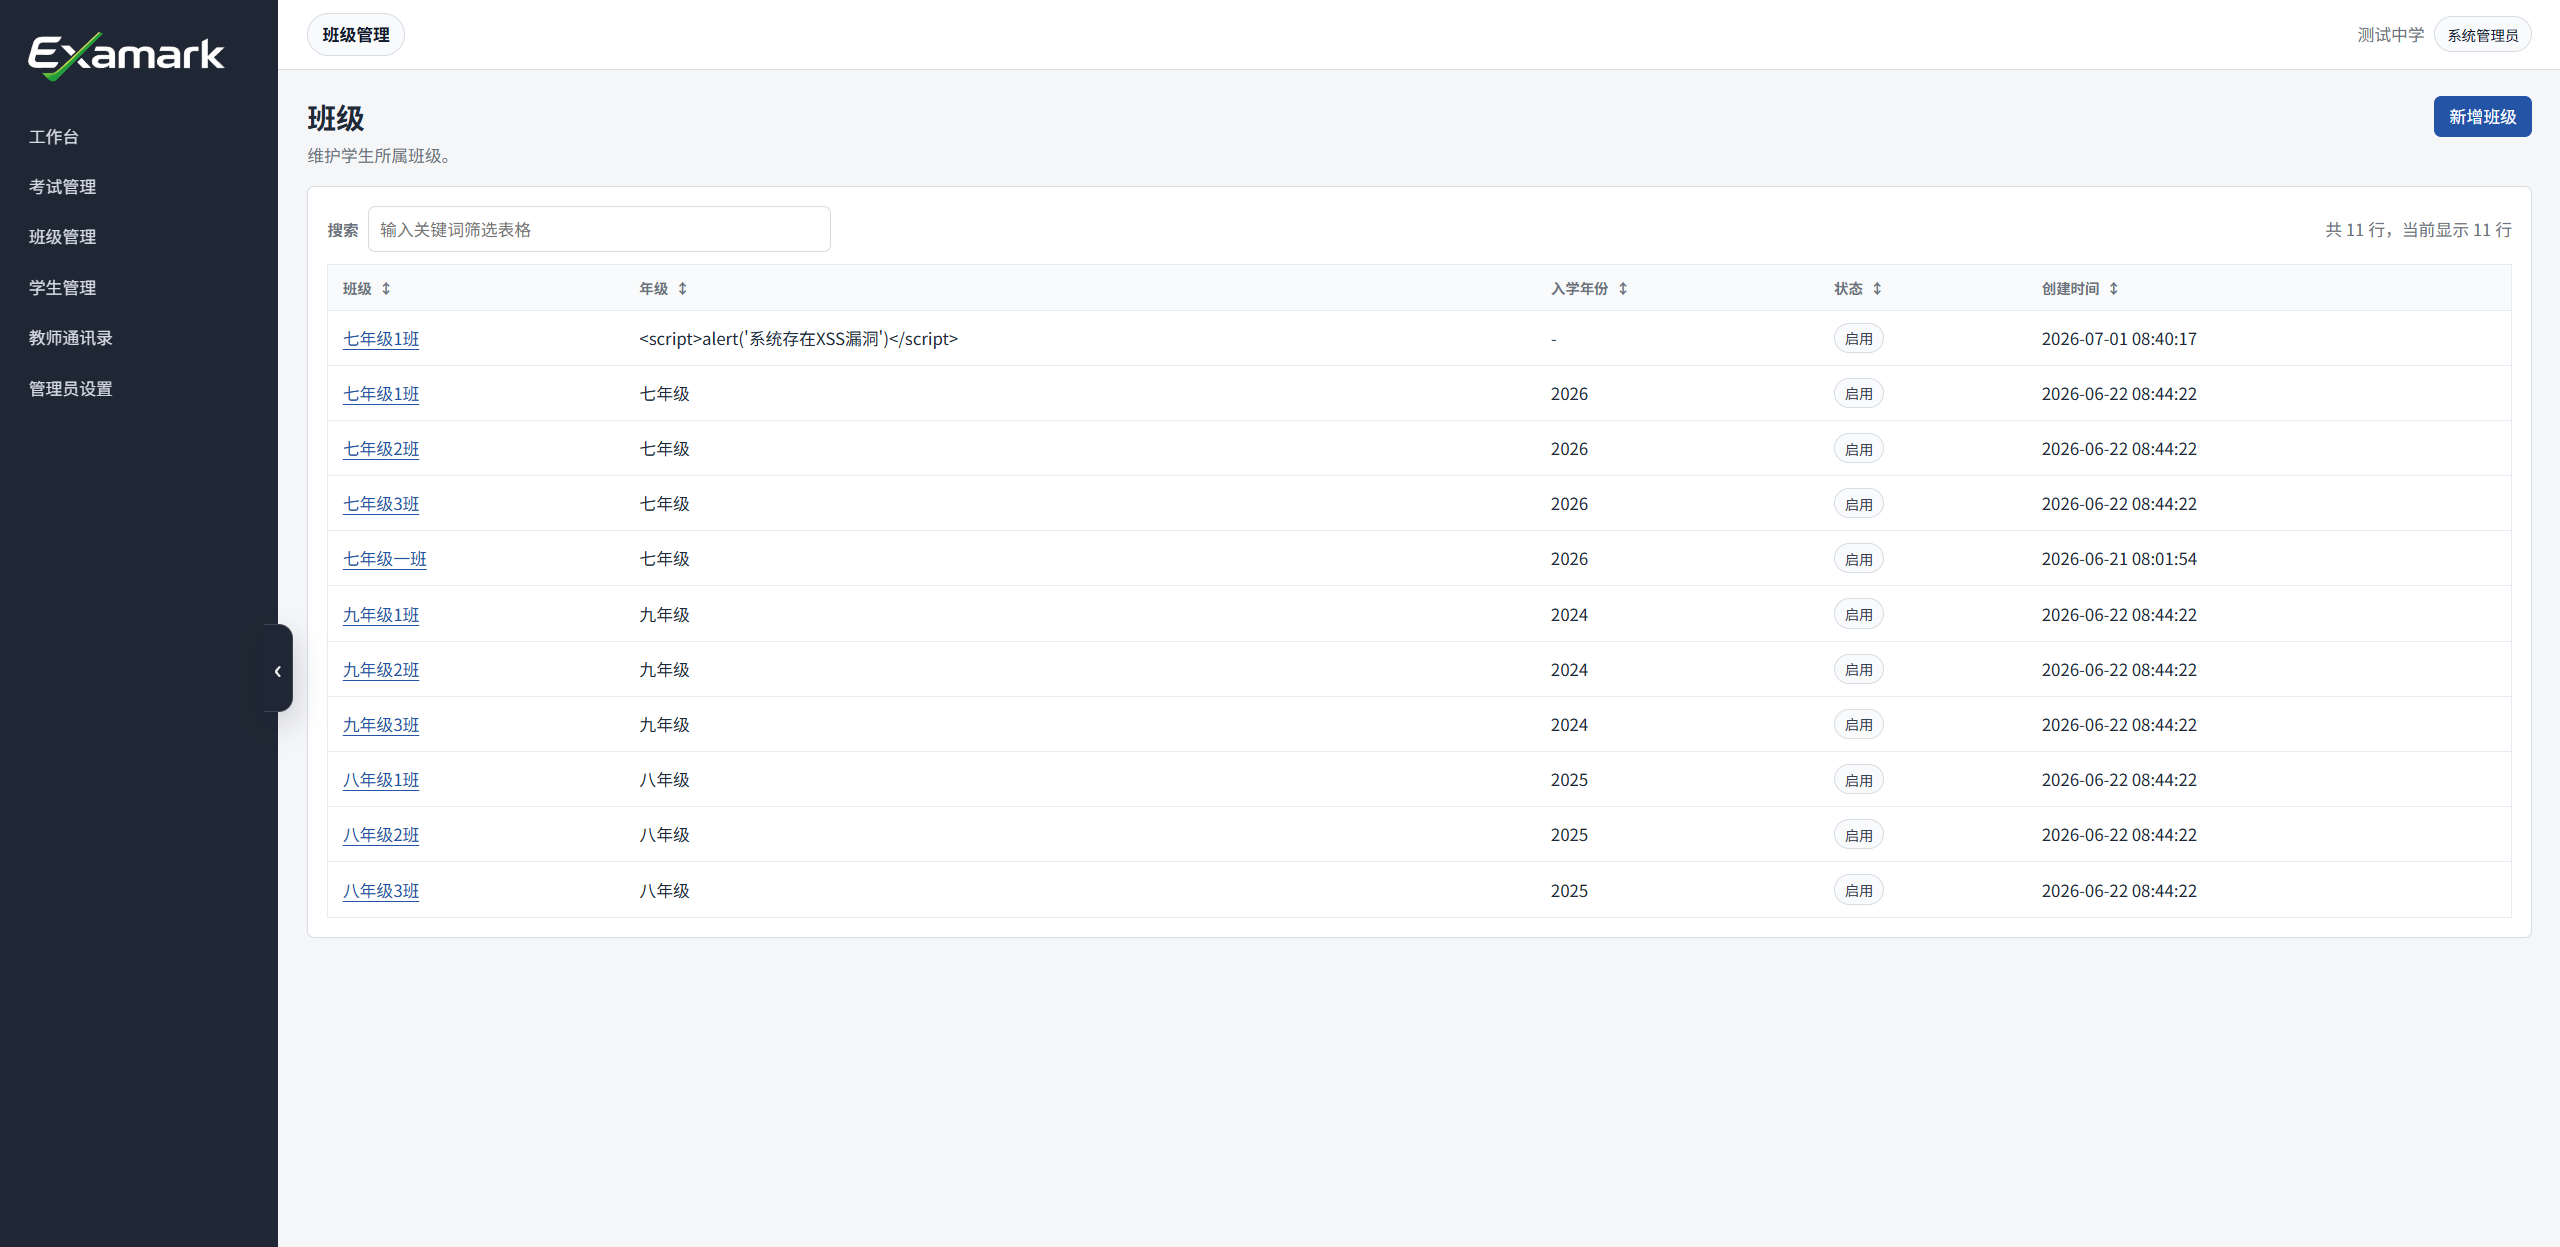Viewport: 2560px width, 1247px height.
Task: Click 年级 cell 九年级 in 九年级1班 row
Action: tap(665, 615)
